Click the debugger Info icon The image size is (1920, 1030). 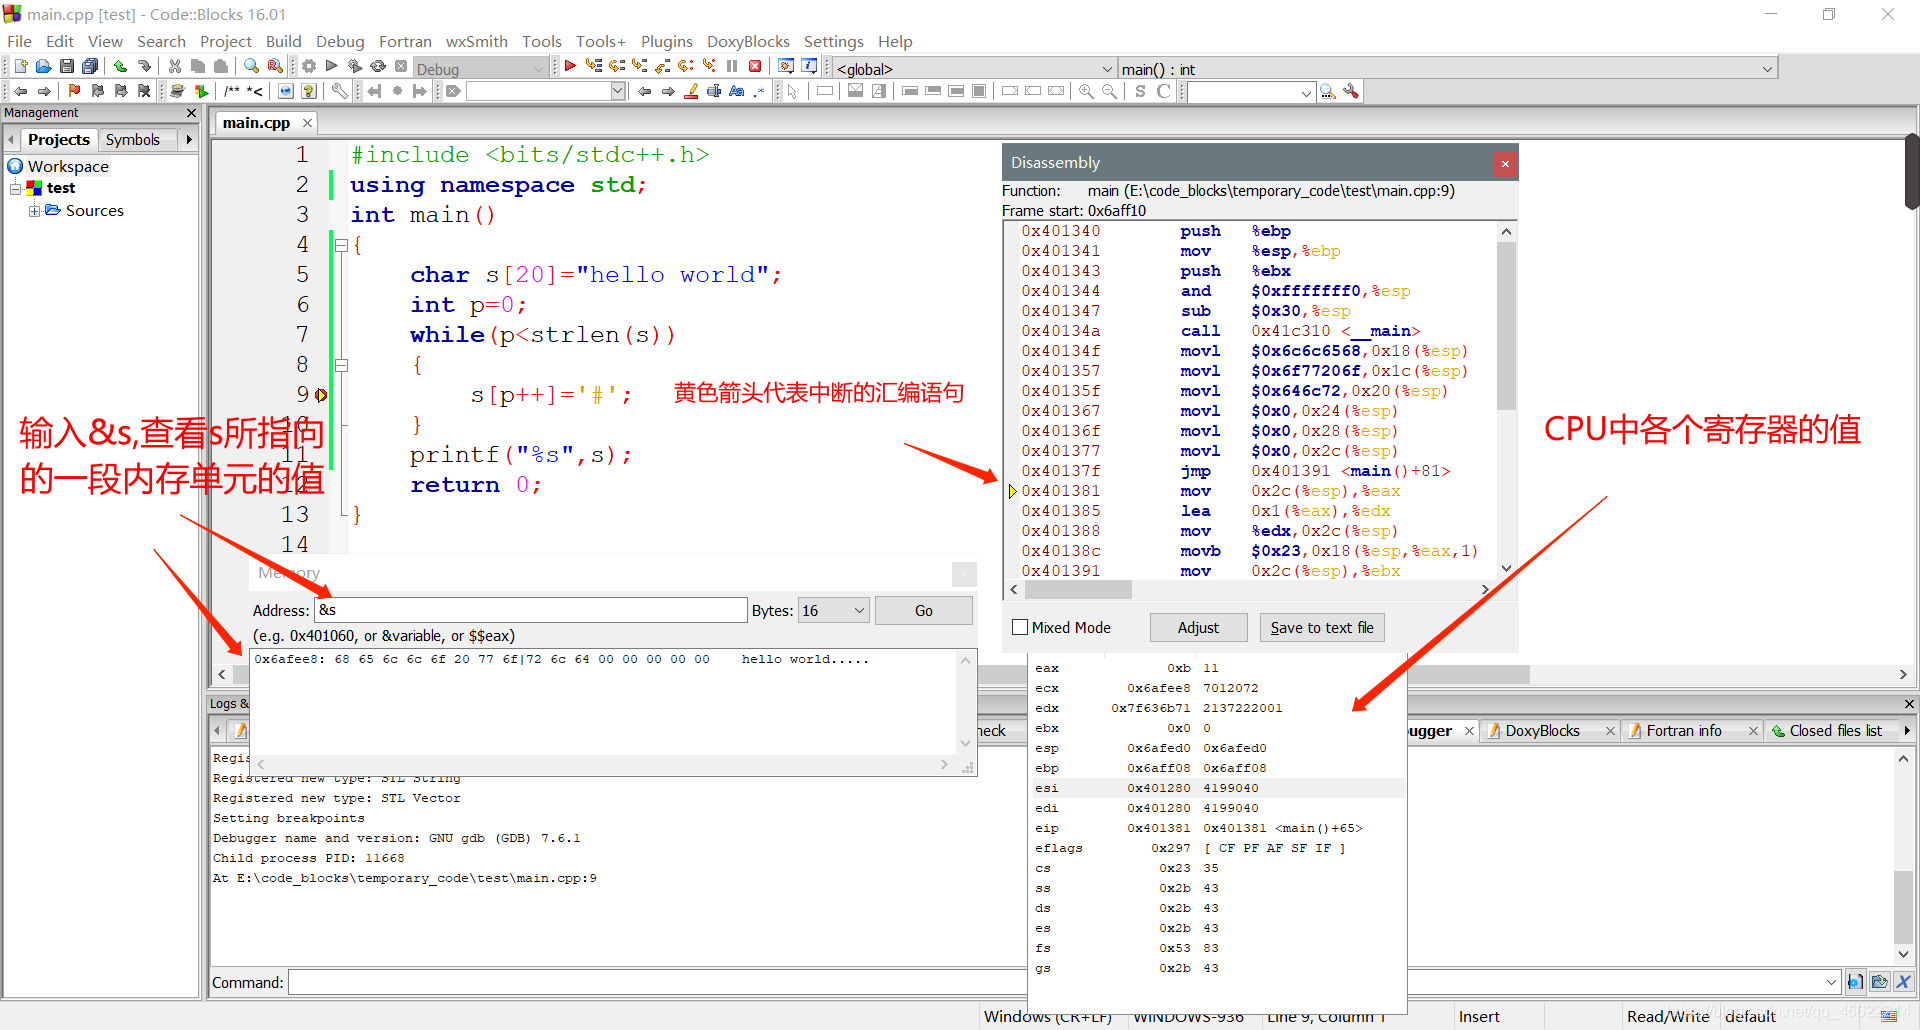809,66
